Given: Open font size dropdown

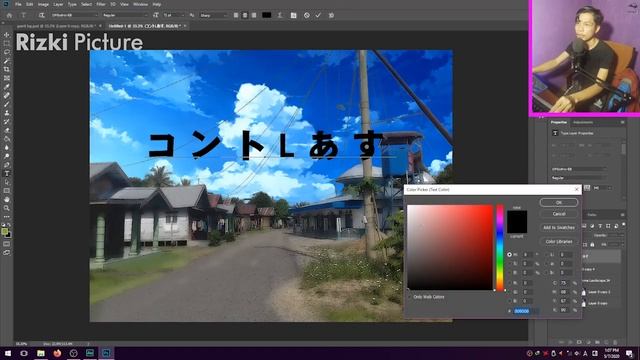Looking at the screenshot, I should (173, 15).
